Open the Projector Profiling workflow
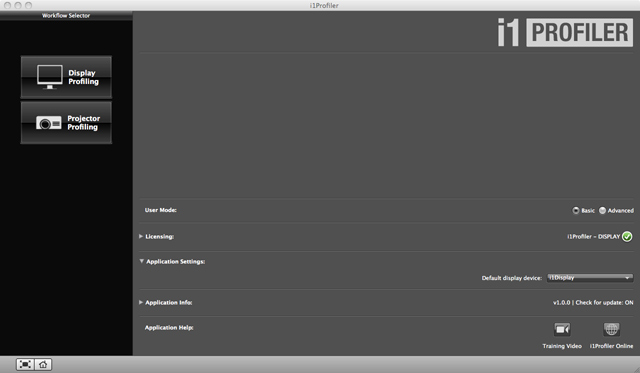Viewport: 640px width, 373px height. pyautogui.click(x=66, y=122)
